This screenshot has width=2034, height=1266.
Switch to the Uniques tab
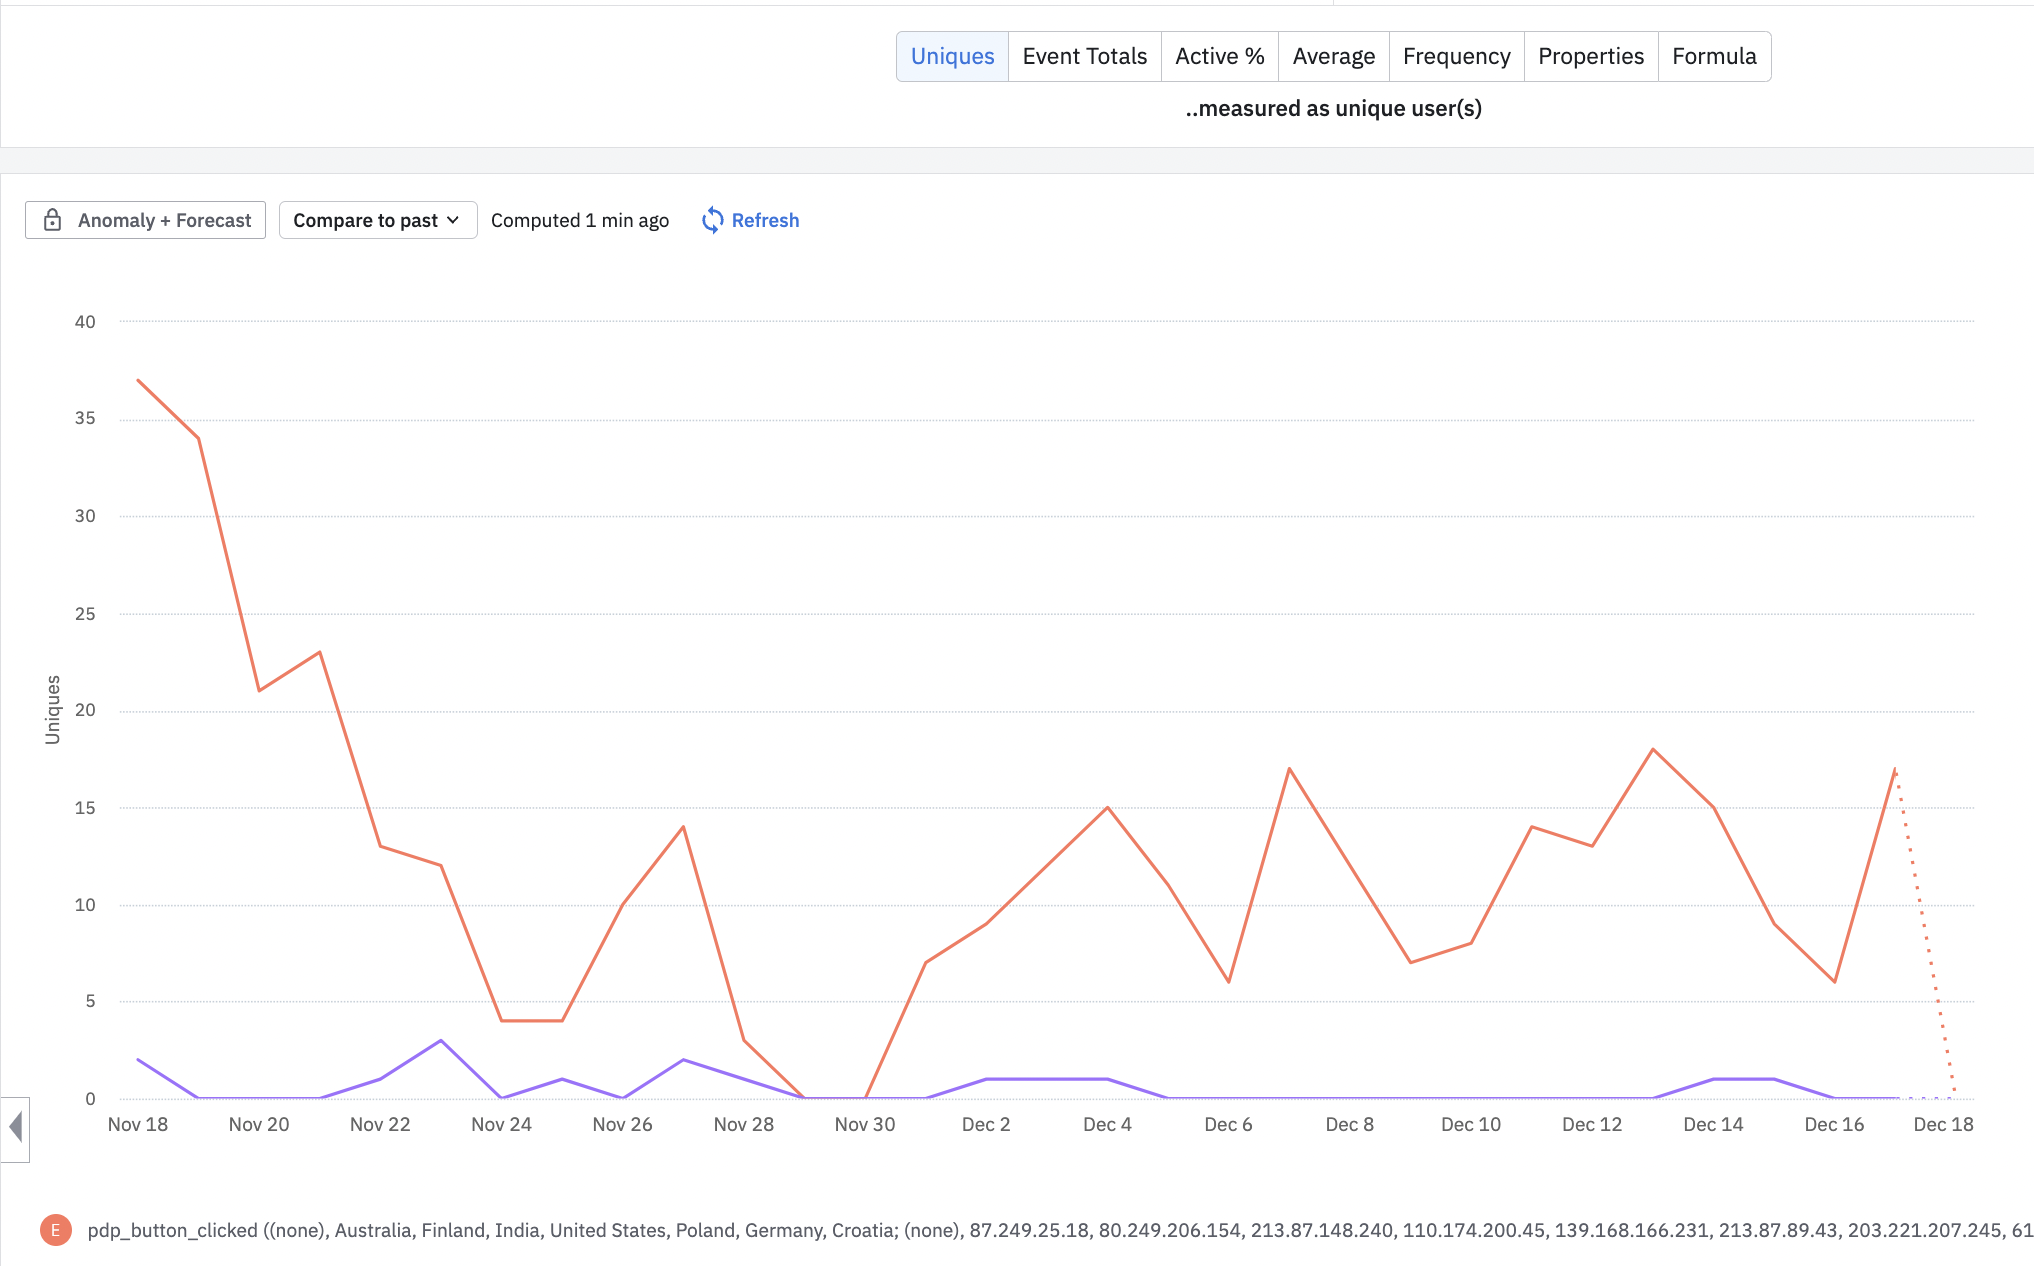coord(952,56)
